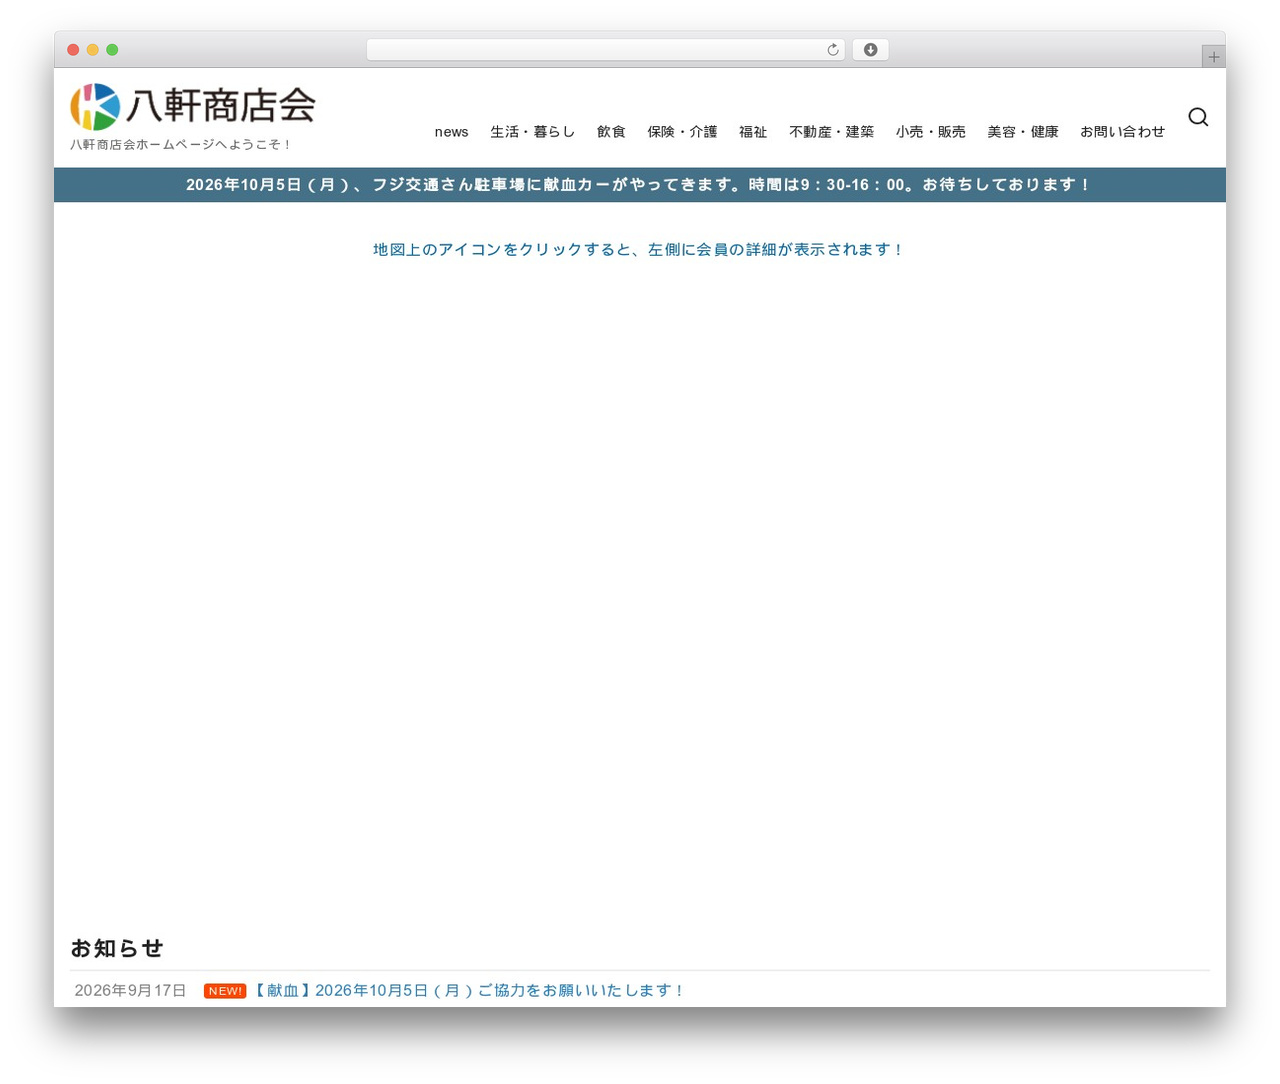Image resolution: width=1280 pixels, height=1084 pixels.
Task: Click the date 2026年9月17日
Action: [x=130, y=991]
